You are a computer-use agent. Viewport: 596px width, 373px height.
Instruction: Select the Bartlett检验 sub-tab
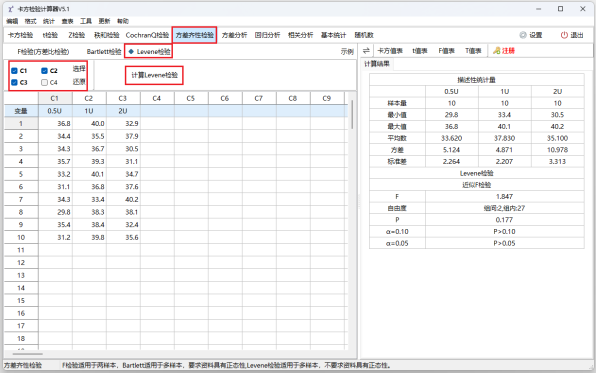[104, 51]
